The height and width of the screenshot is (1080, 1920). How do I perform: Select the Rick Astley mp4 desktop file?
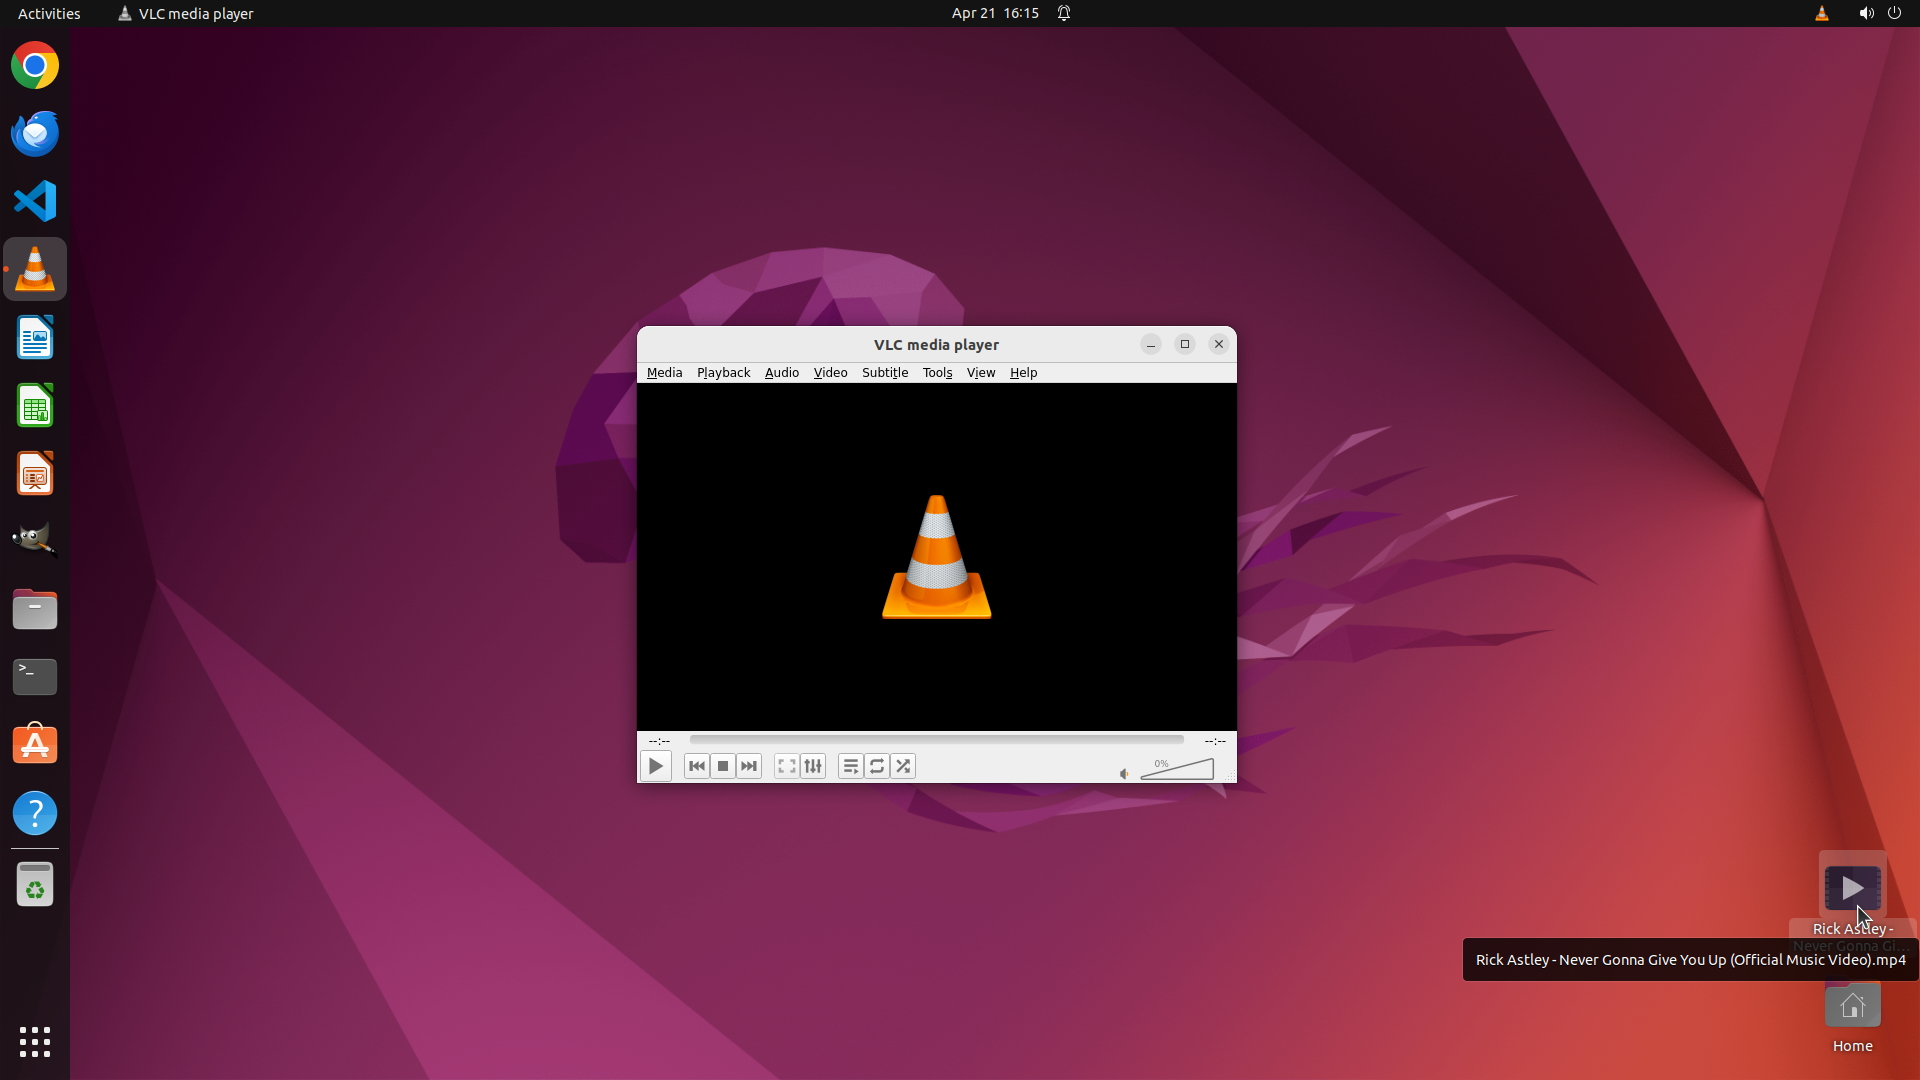coord(1852,888)
